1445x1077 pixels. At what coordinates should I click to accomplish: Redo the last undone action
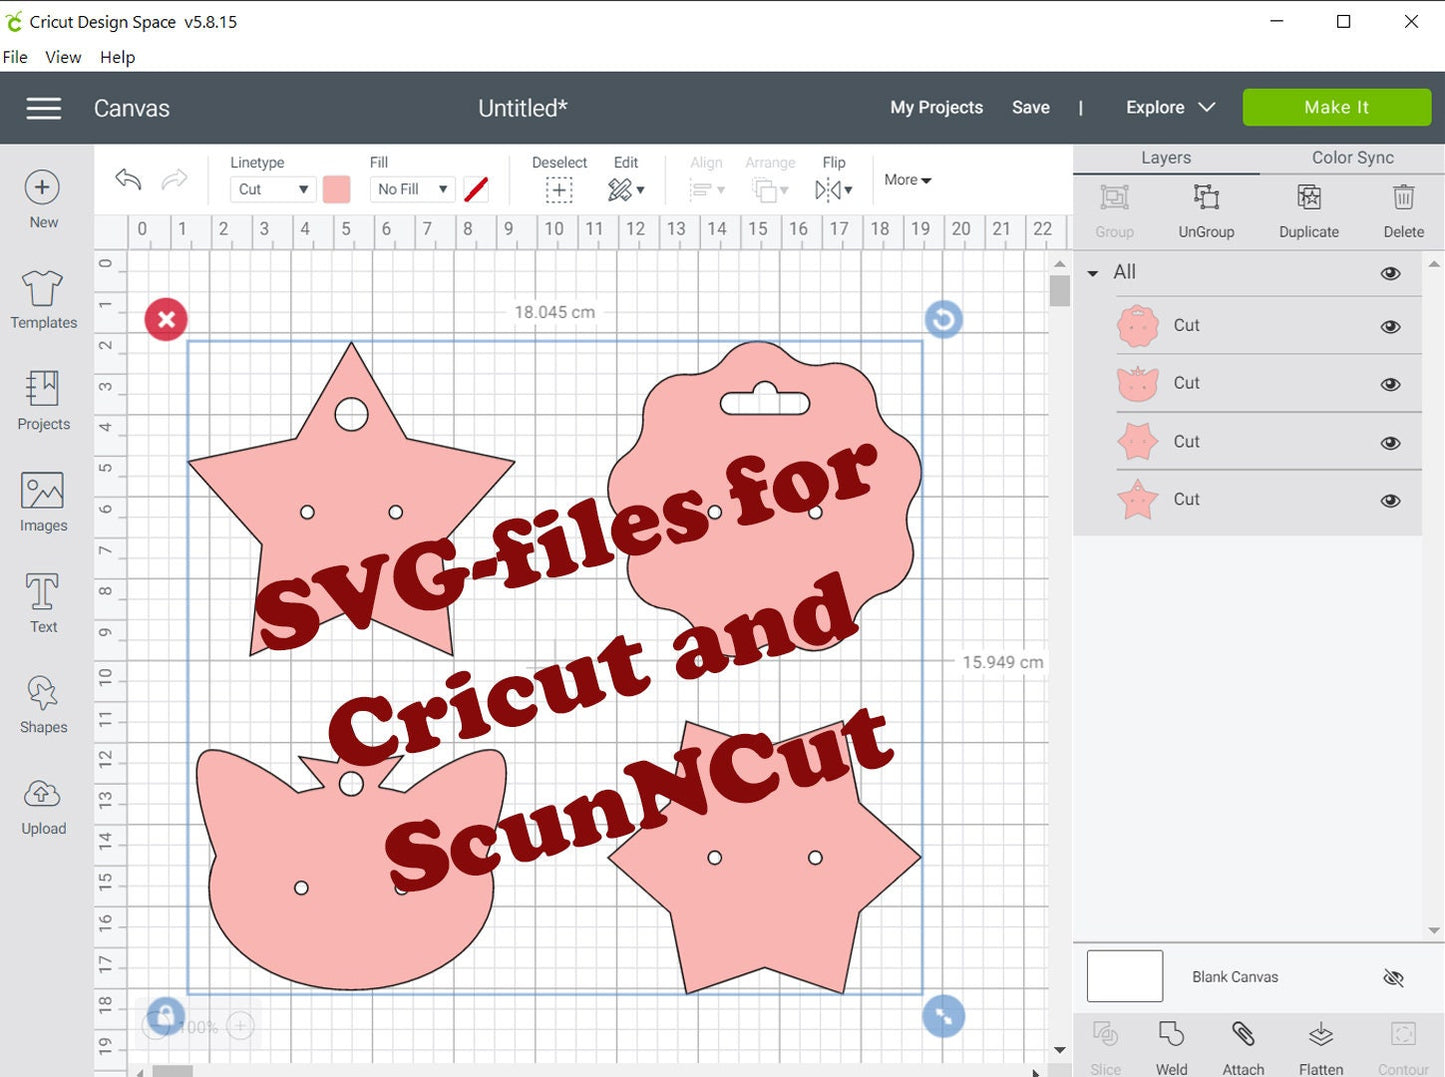click(174, 179)
